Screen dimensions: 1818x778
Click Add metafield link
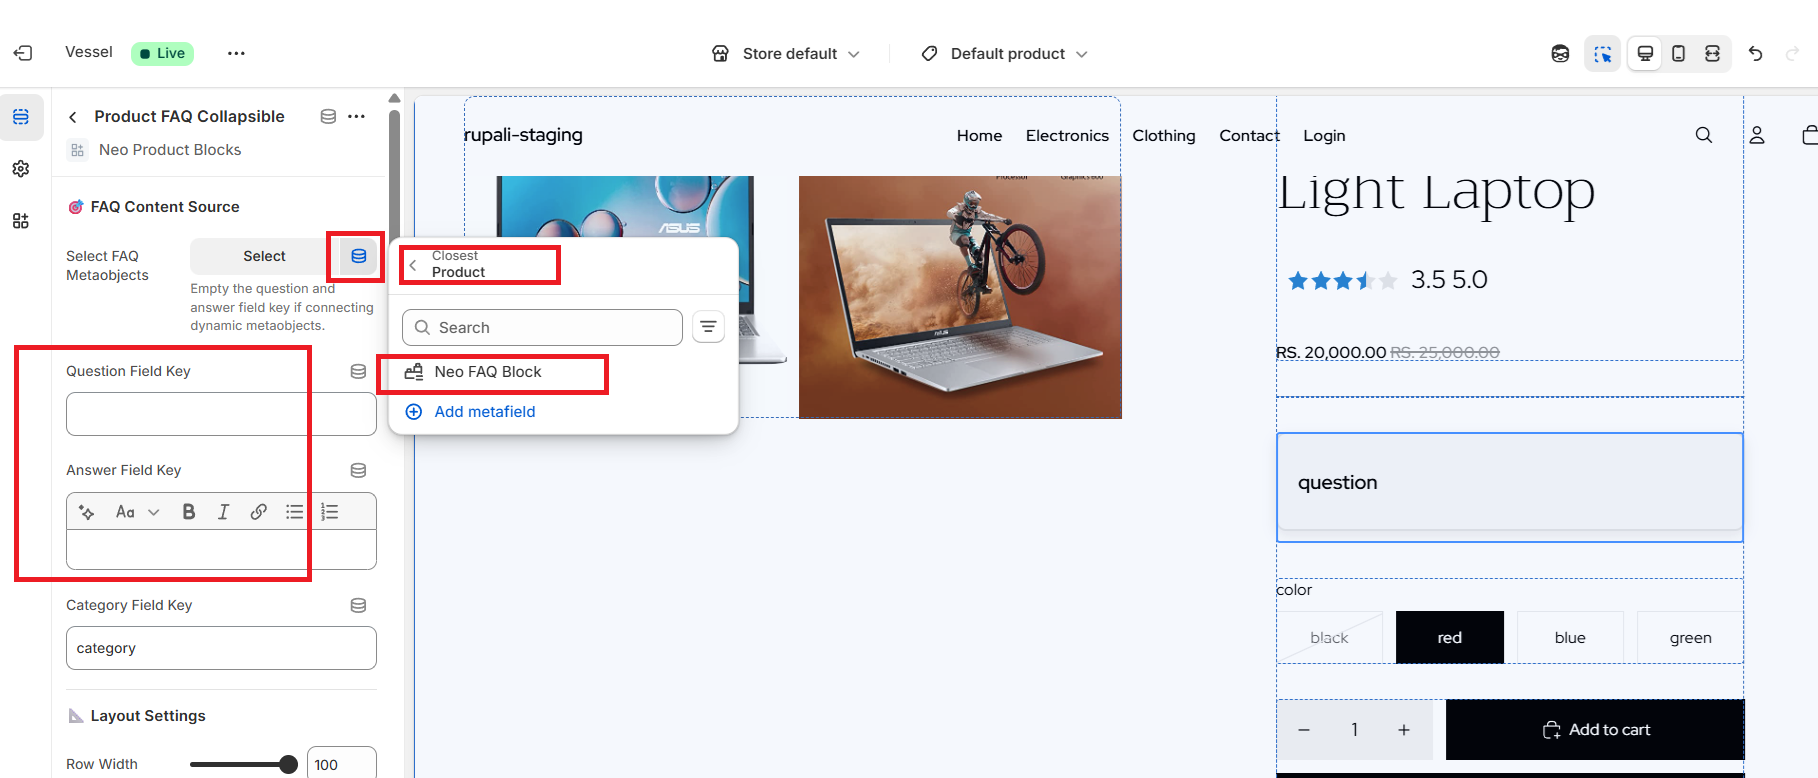(x=485, y=412)
